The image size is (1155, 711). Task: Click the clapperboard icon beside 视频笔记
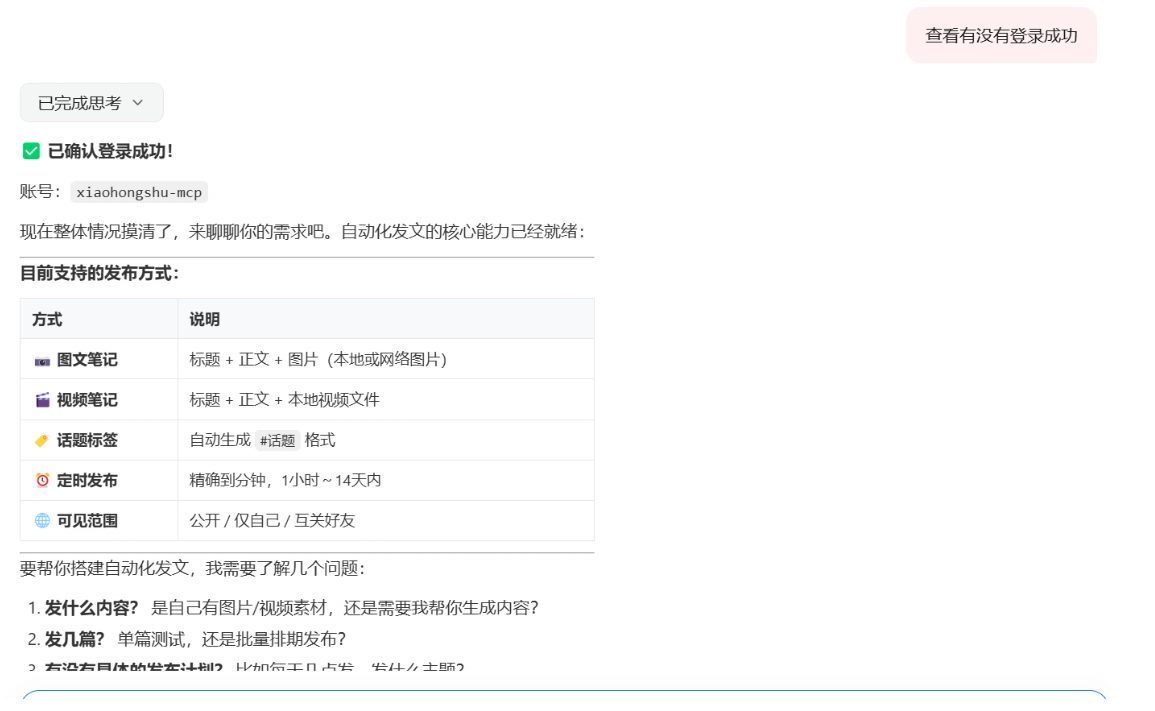click(42, 400)
